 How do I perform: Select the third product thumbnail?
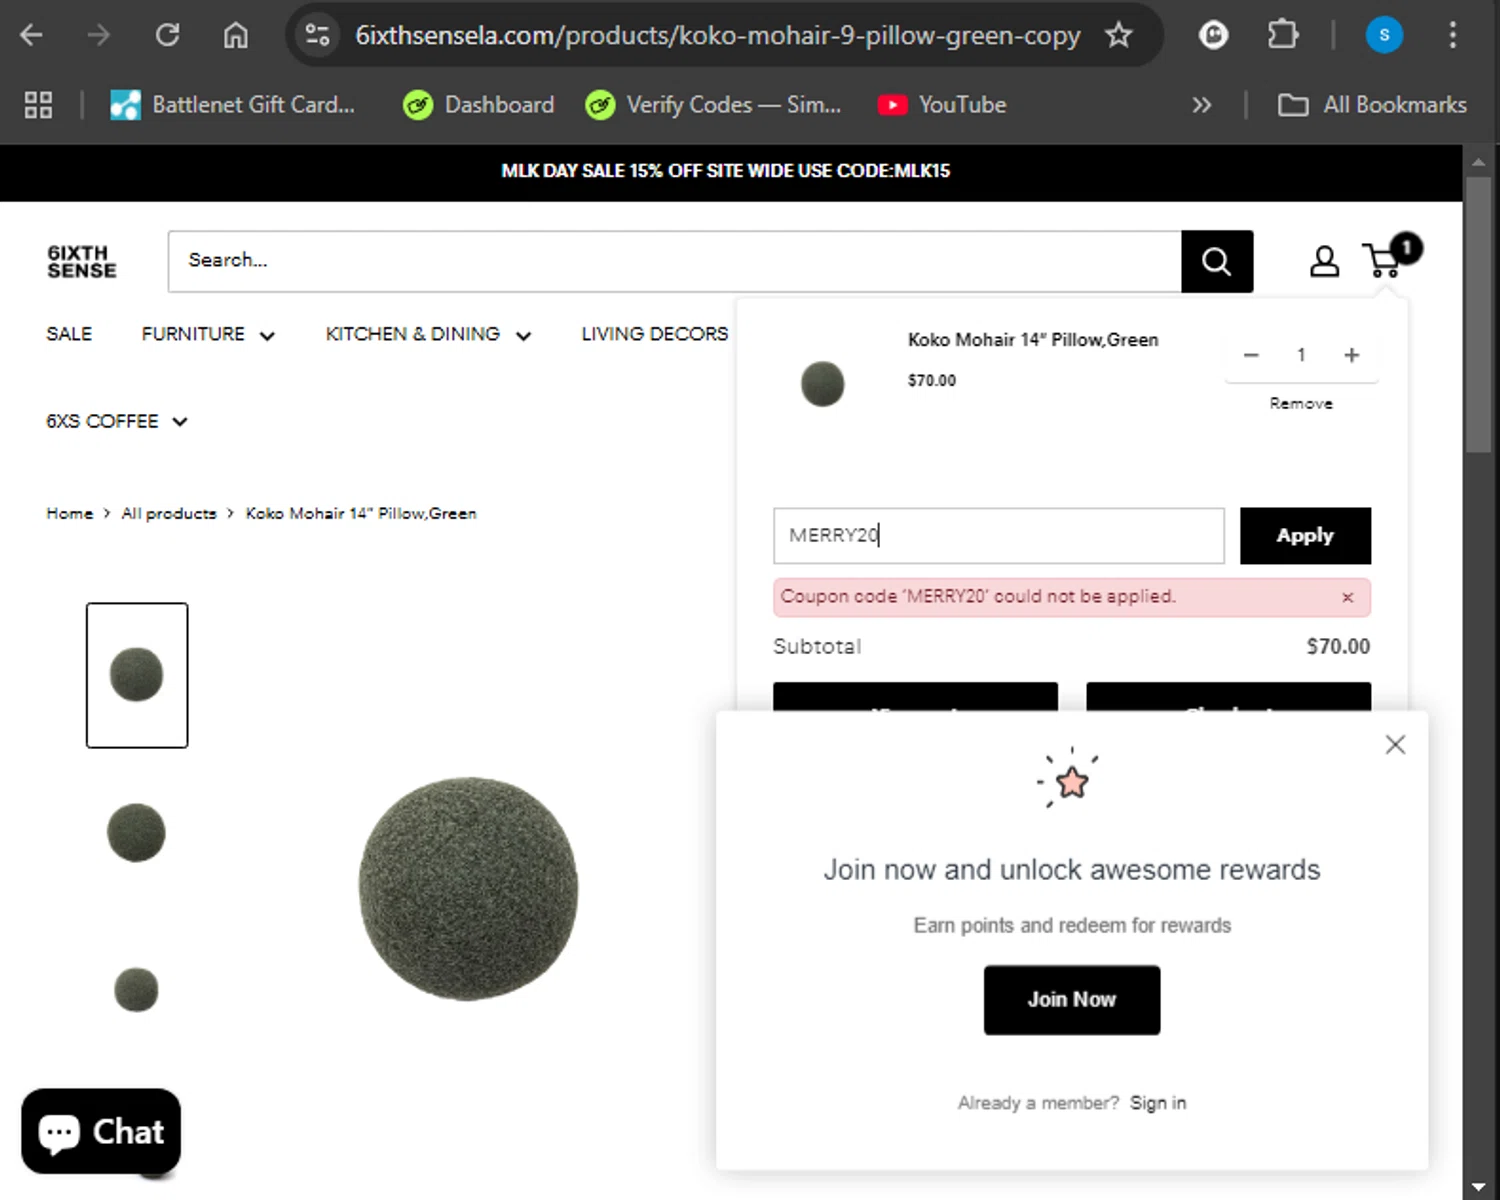136,990
